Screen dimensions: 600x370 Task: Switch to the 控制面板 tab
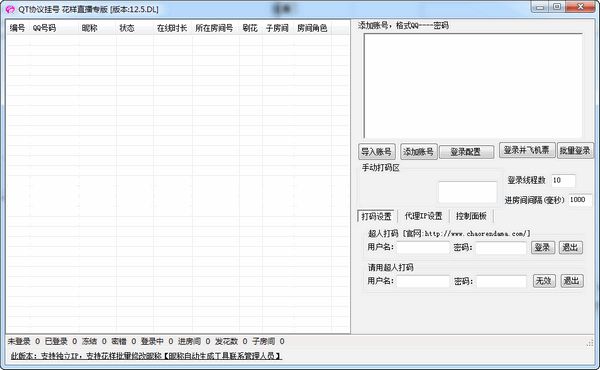point(471,216)
